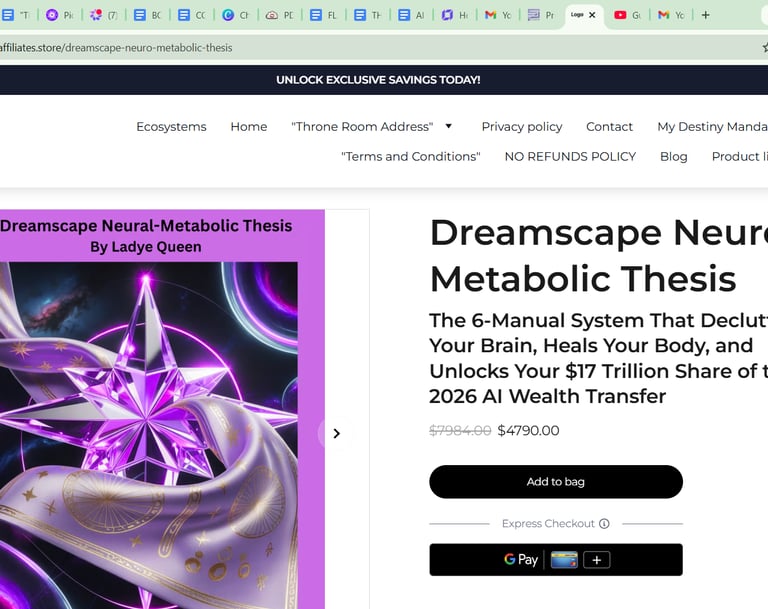Open the Privacy policy page
768x609 pixels.
coord(522,126)
